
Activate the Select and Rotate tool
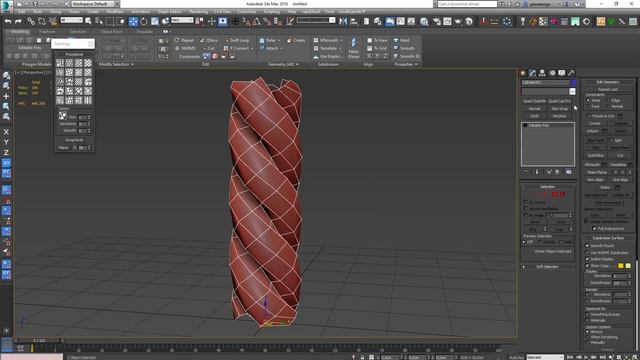click(144, 21)
